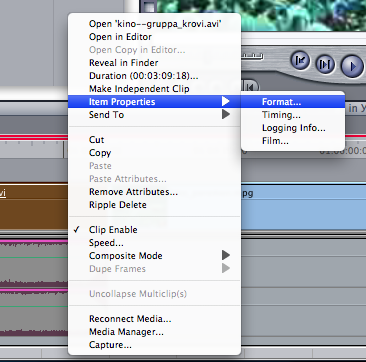
Task: Click the audio waveform track under the clip
Action: [34, 263]
